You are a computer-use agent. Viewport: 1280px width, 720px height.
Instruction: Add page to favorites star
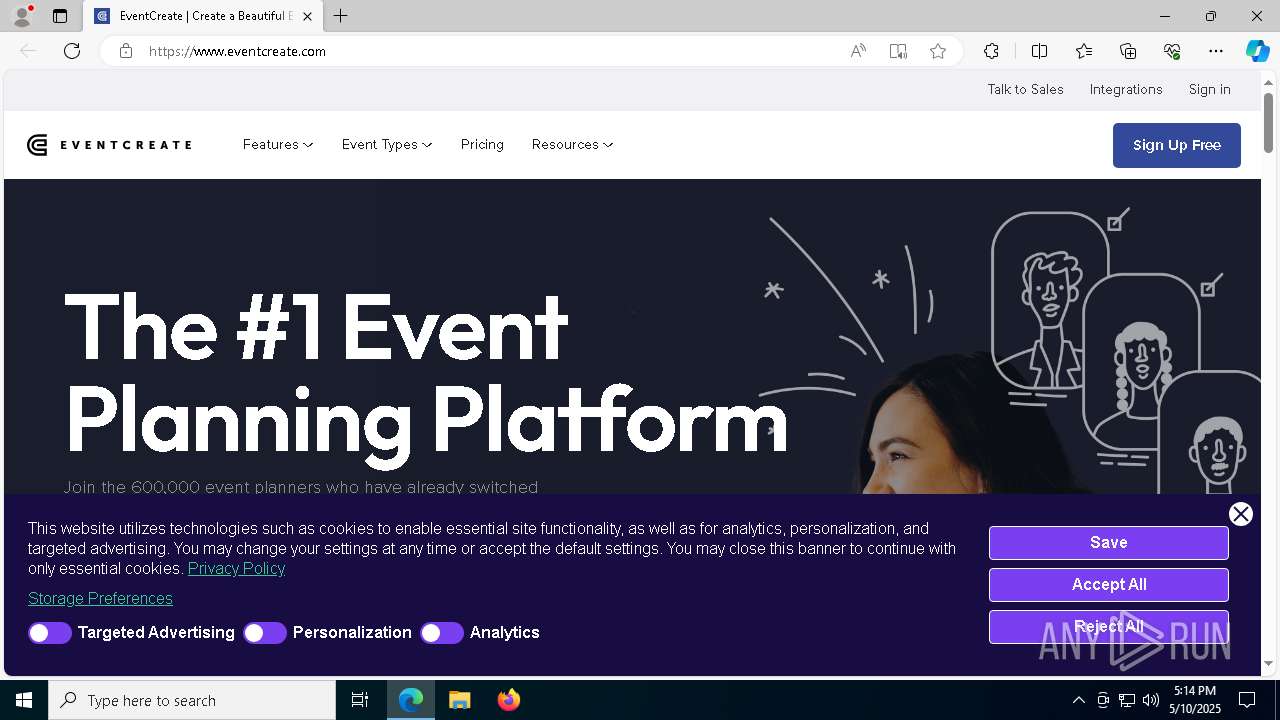938,51
